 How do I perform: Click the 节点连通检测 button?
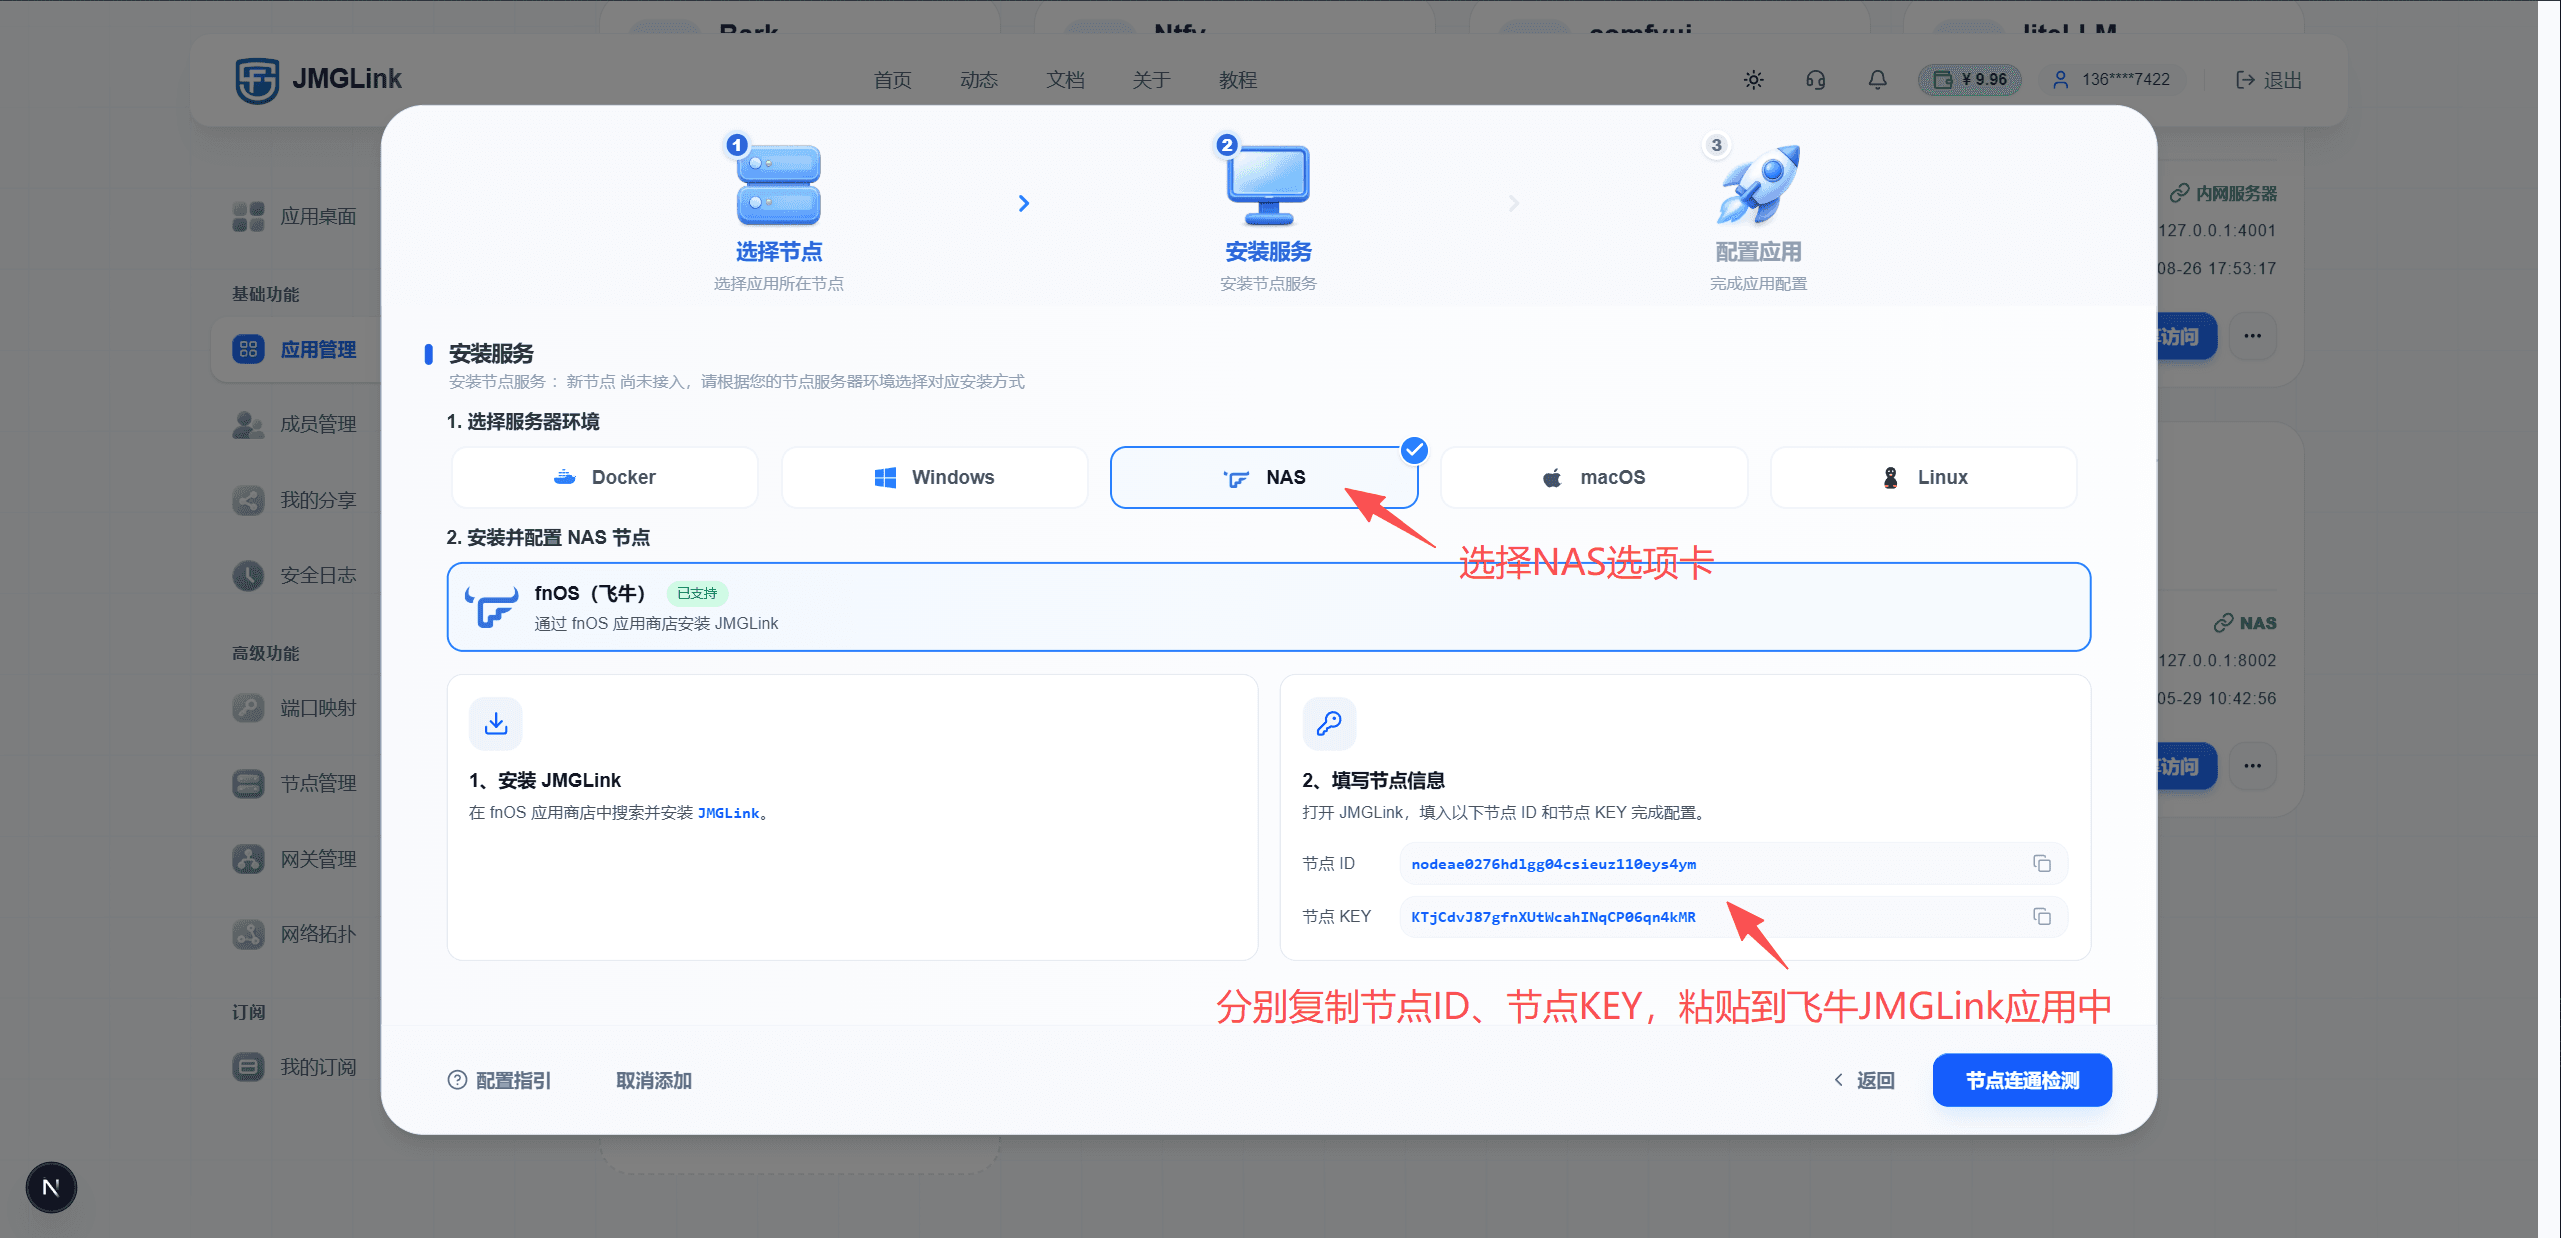pyautogui.click(x=2022, y=1081)
